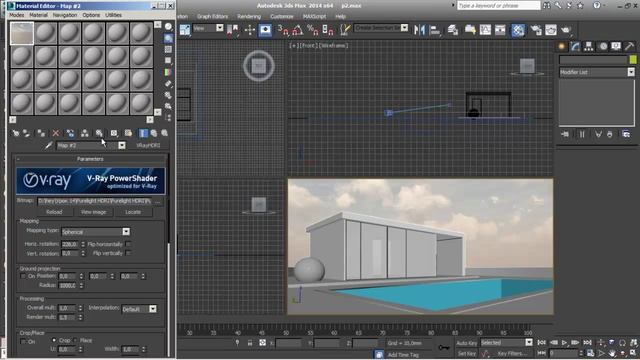640x360 pixels.
Task: Click Go to Start playback control
Action: point(542,342)
